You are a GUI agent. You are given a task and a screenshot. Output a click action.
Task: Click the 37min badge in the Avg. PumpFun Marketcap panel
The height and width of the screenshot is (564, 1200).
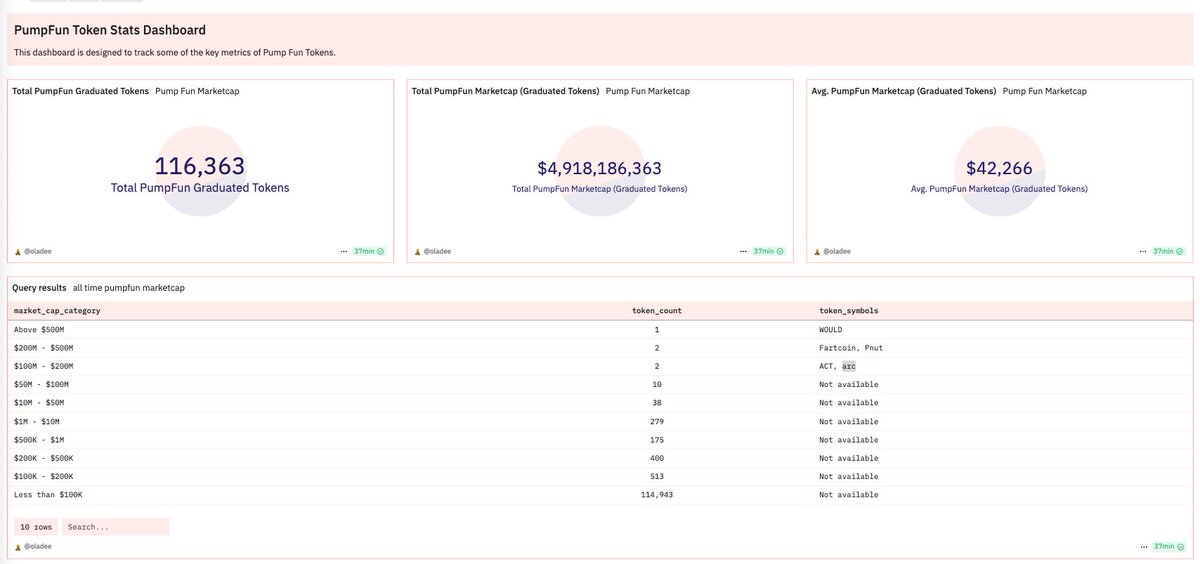pos(1168,251)
